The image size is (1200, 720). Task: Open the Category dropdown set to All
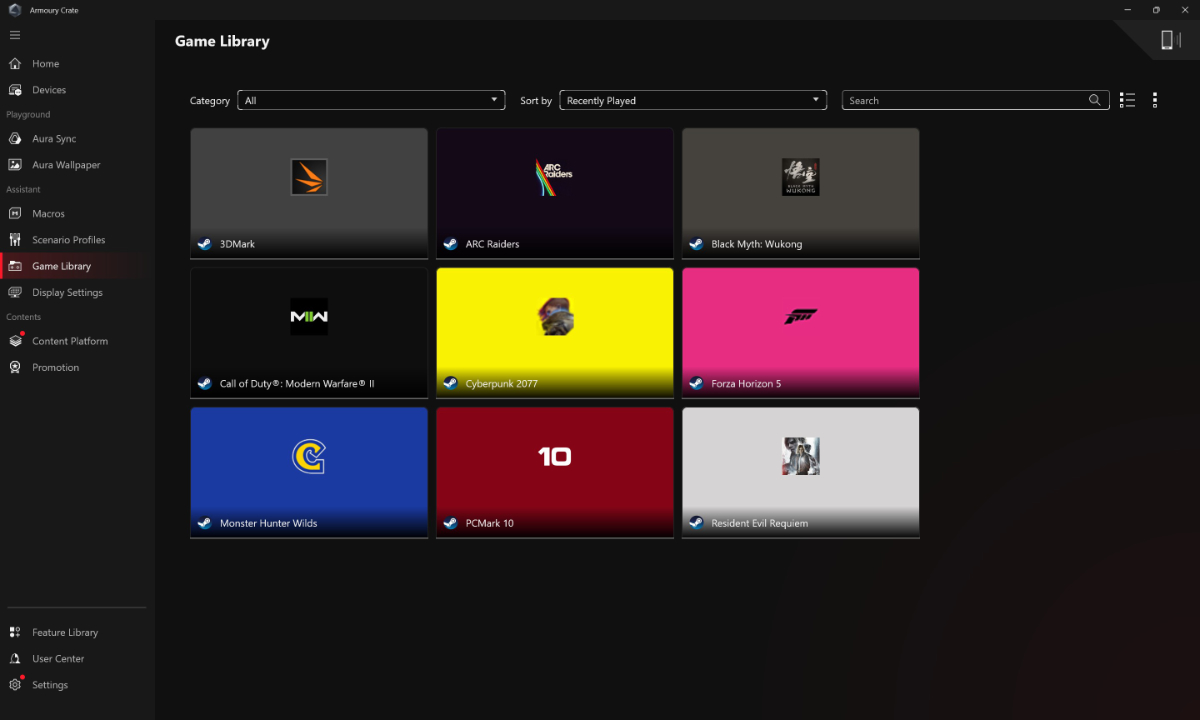[x=371, y=100]
